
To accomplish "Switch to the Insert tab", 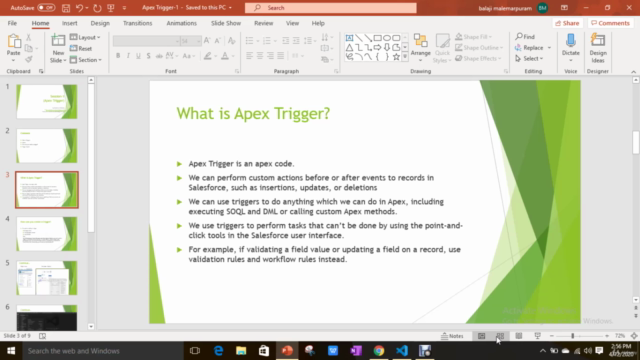I will pyautogui.click(x=70, y=23).
